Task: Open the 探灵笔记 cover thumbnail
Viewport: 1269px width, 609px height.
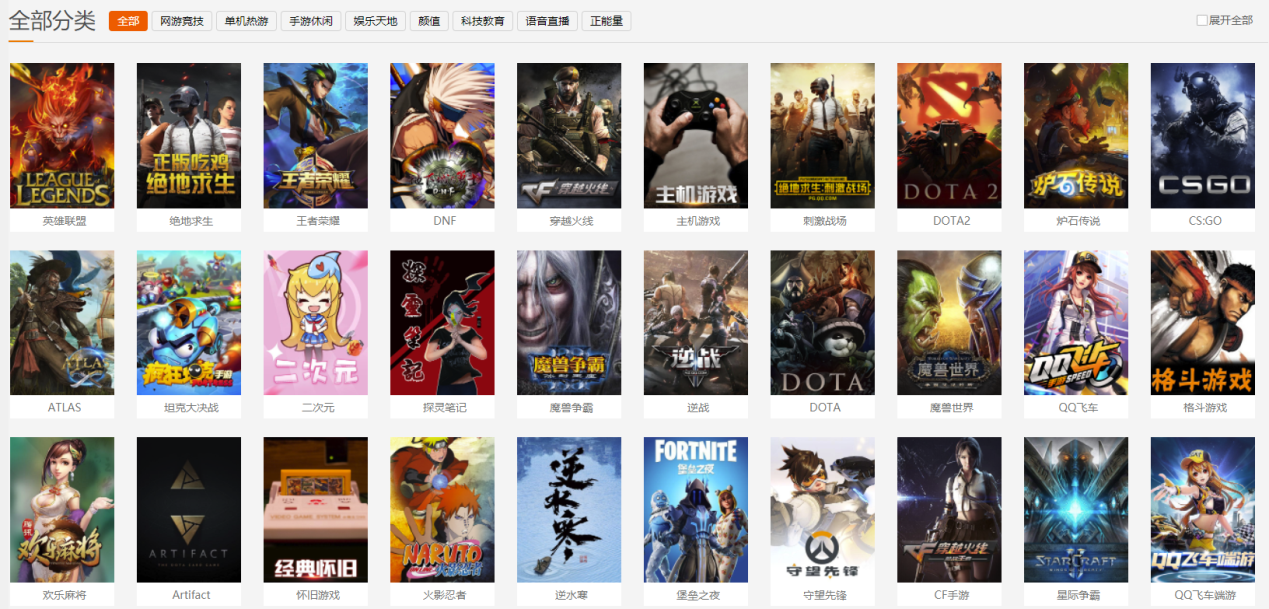Action: pyautogui.click(x=442, y=323)
